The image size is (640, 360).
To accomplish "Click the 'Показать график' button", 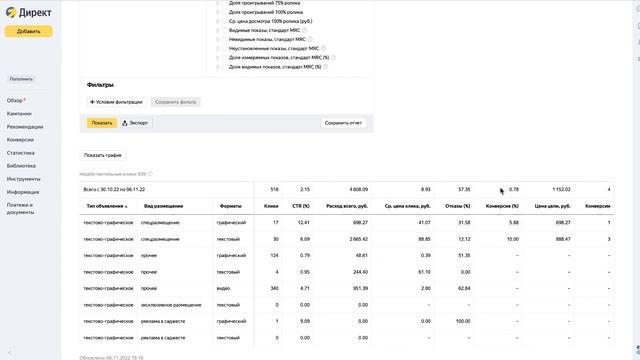I will [x=103, y=155].
